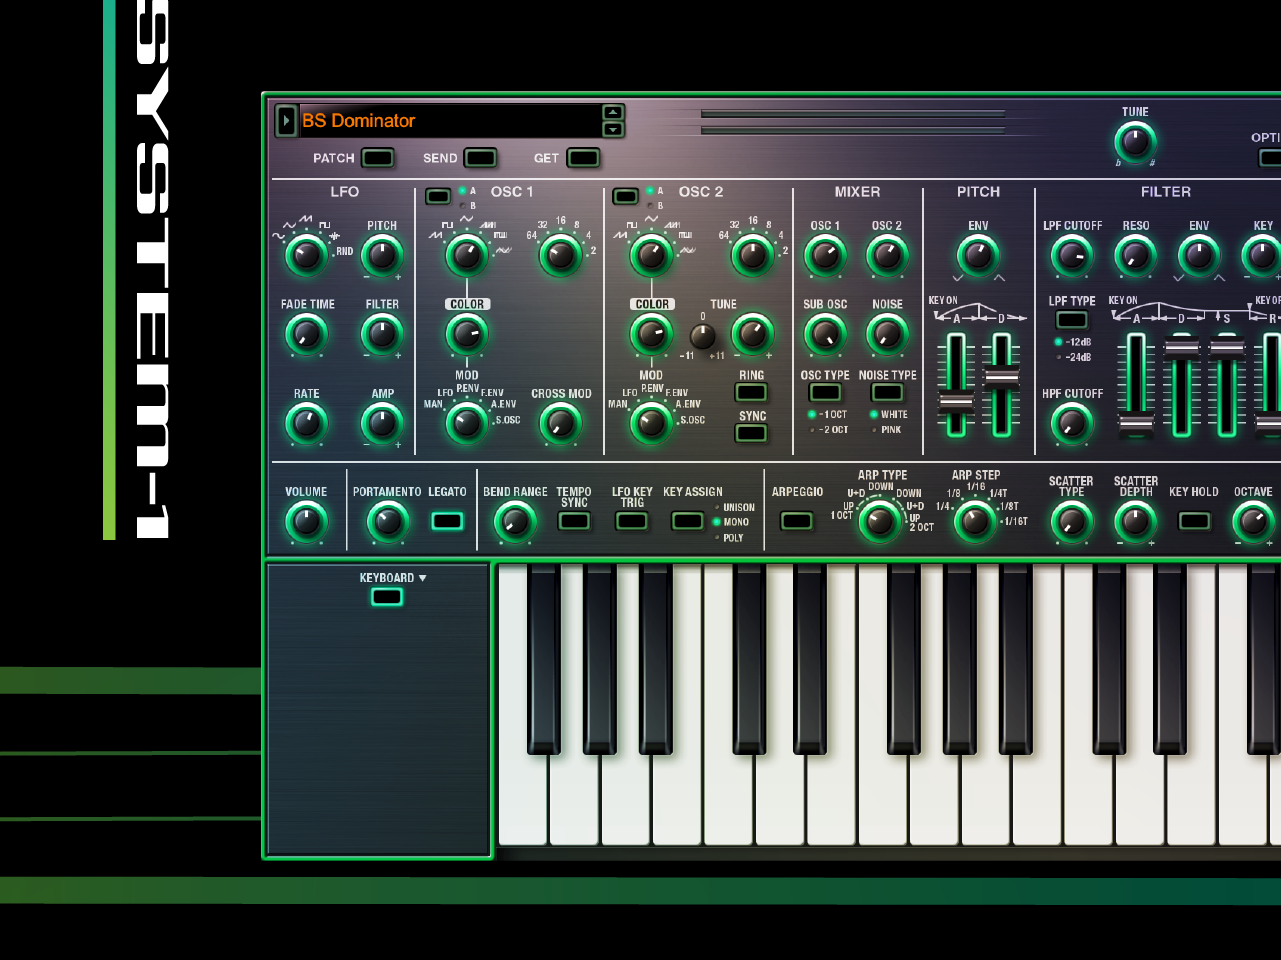Turn the HPF CUTOFF knob

(x=1071, y=423)
